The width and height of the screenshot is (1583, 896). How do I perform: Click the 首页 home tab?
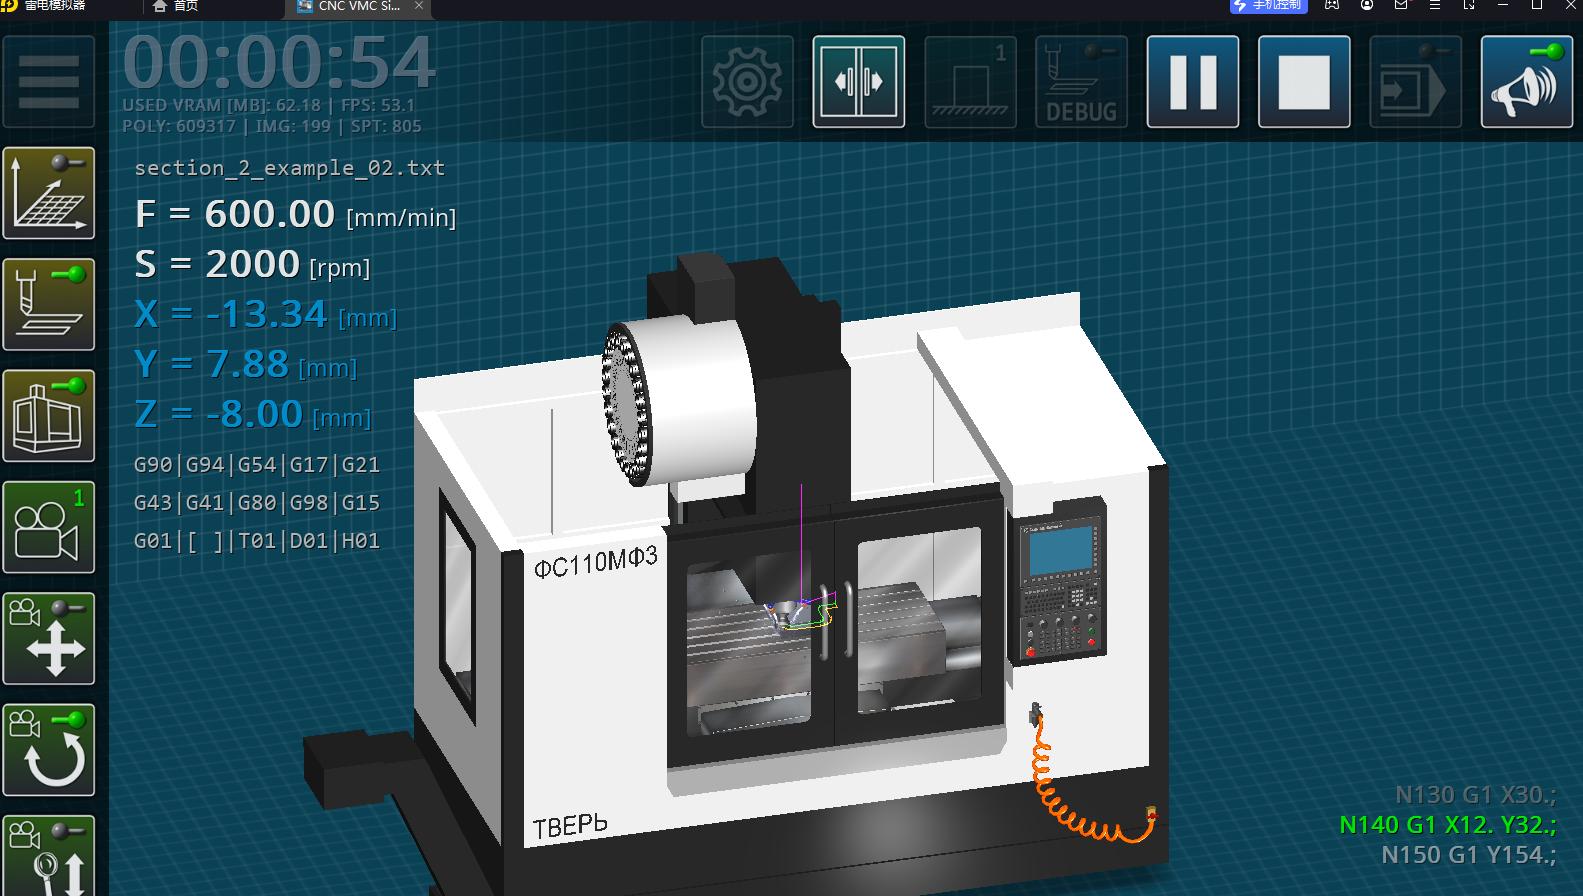tap(176, 6)
